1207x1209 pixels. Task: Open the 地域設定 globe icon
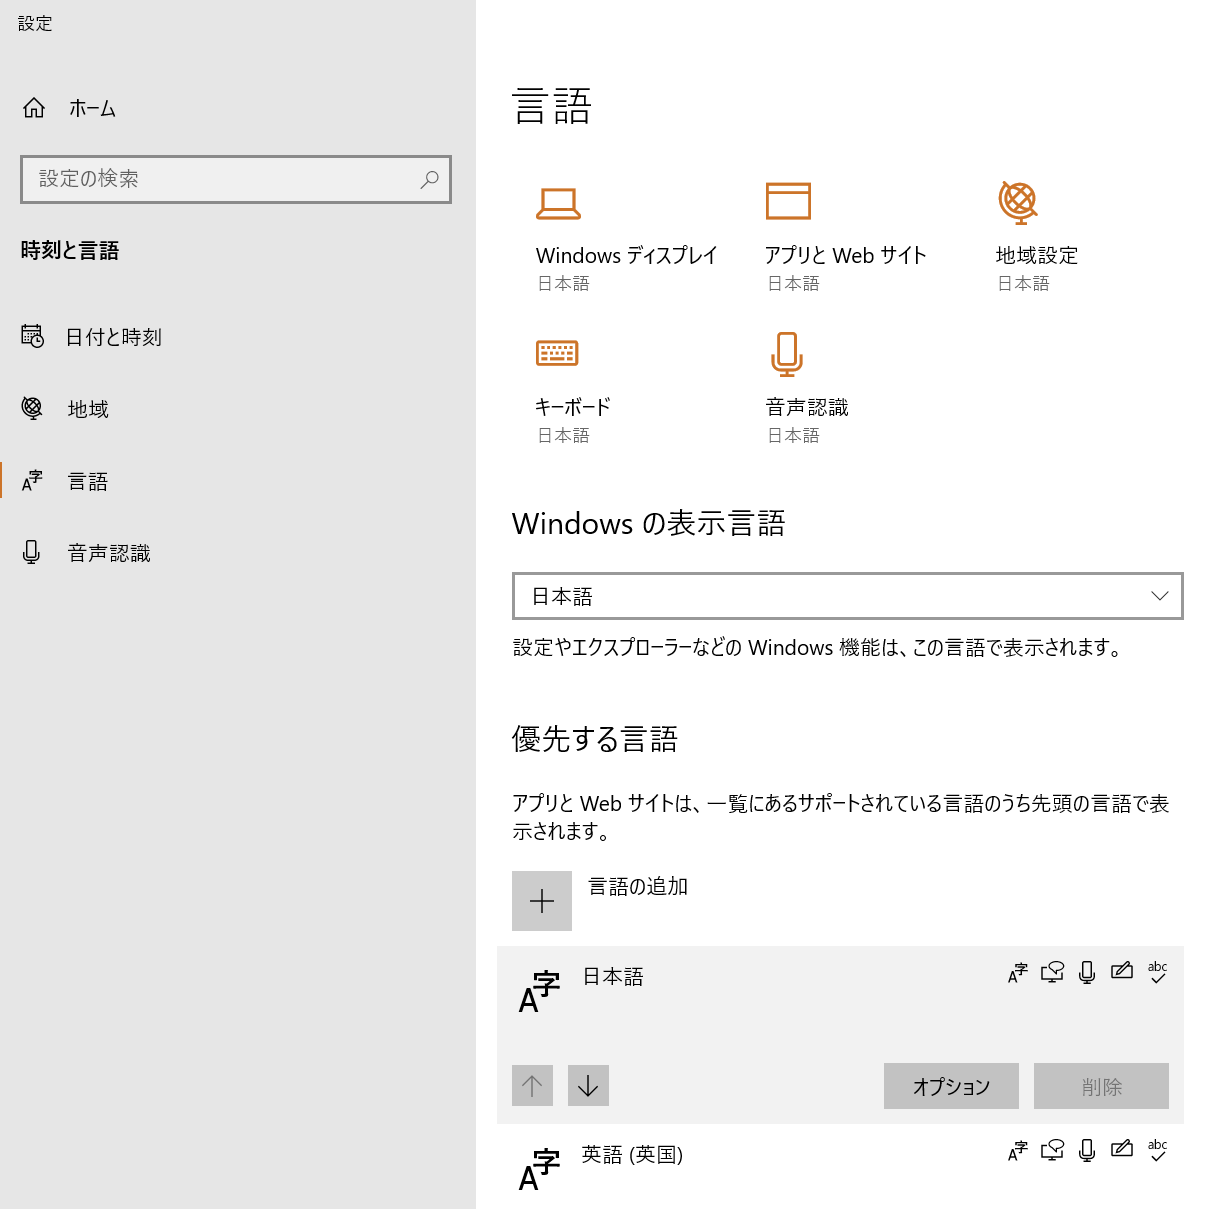1018,201
